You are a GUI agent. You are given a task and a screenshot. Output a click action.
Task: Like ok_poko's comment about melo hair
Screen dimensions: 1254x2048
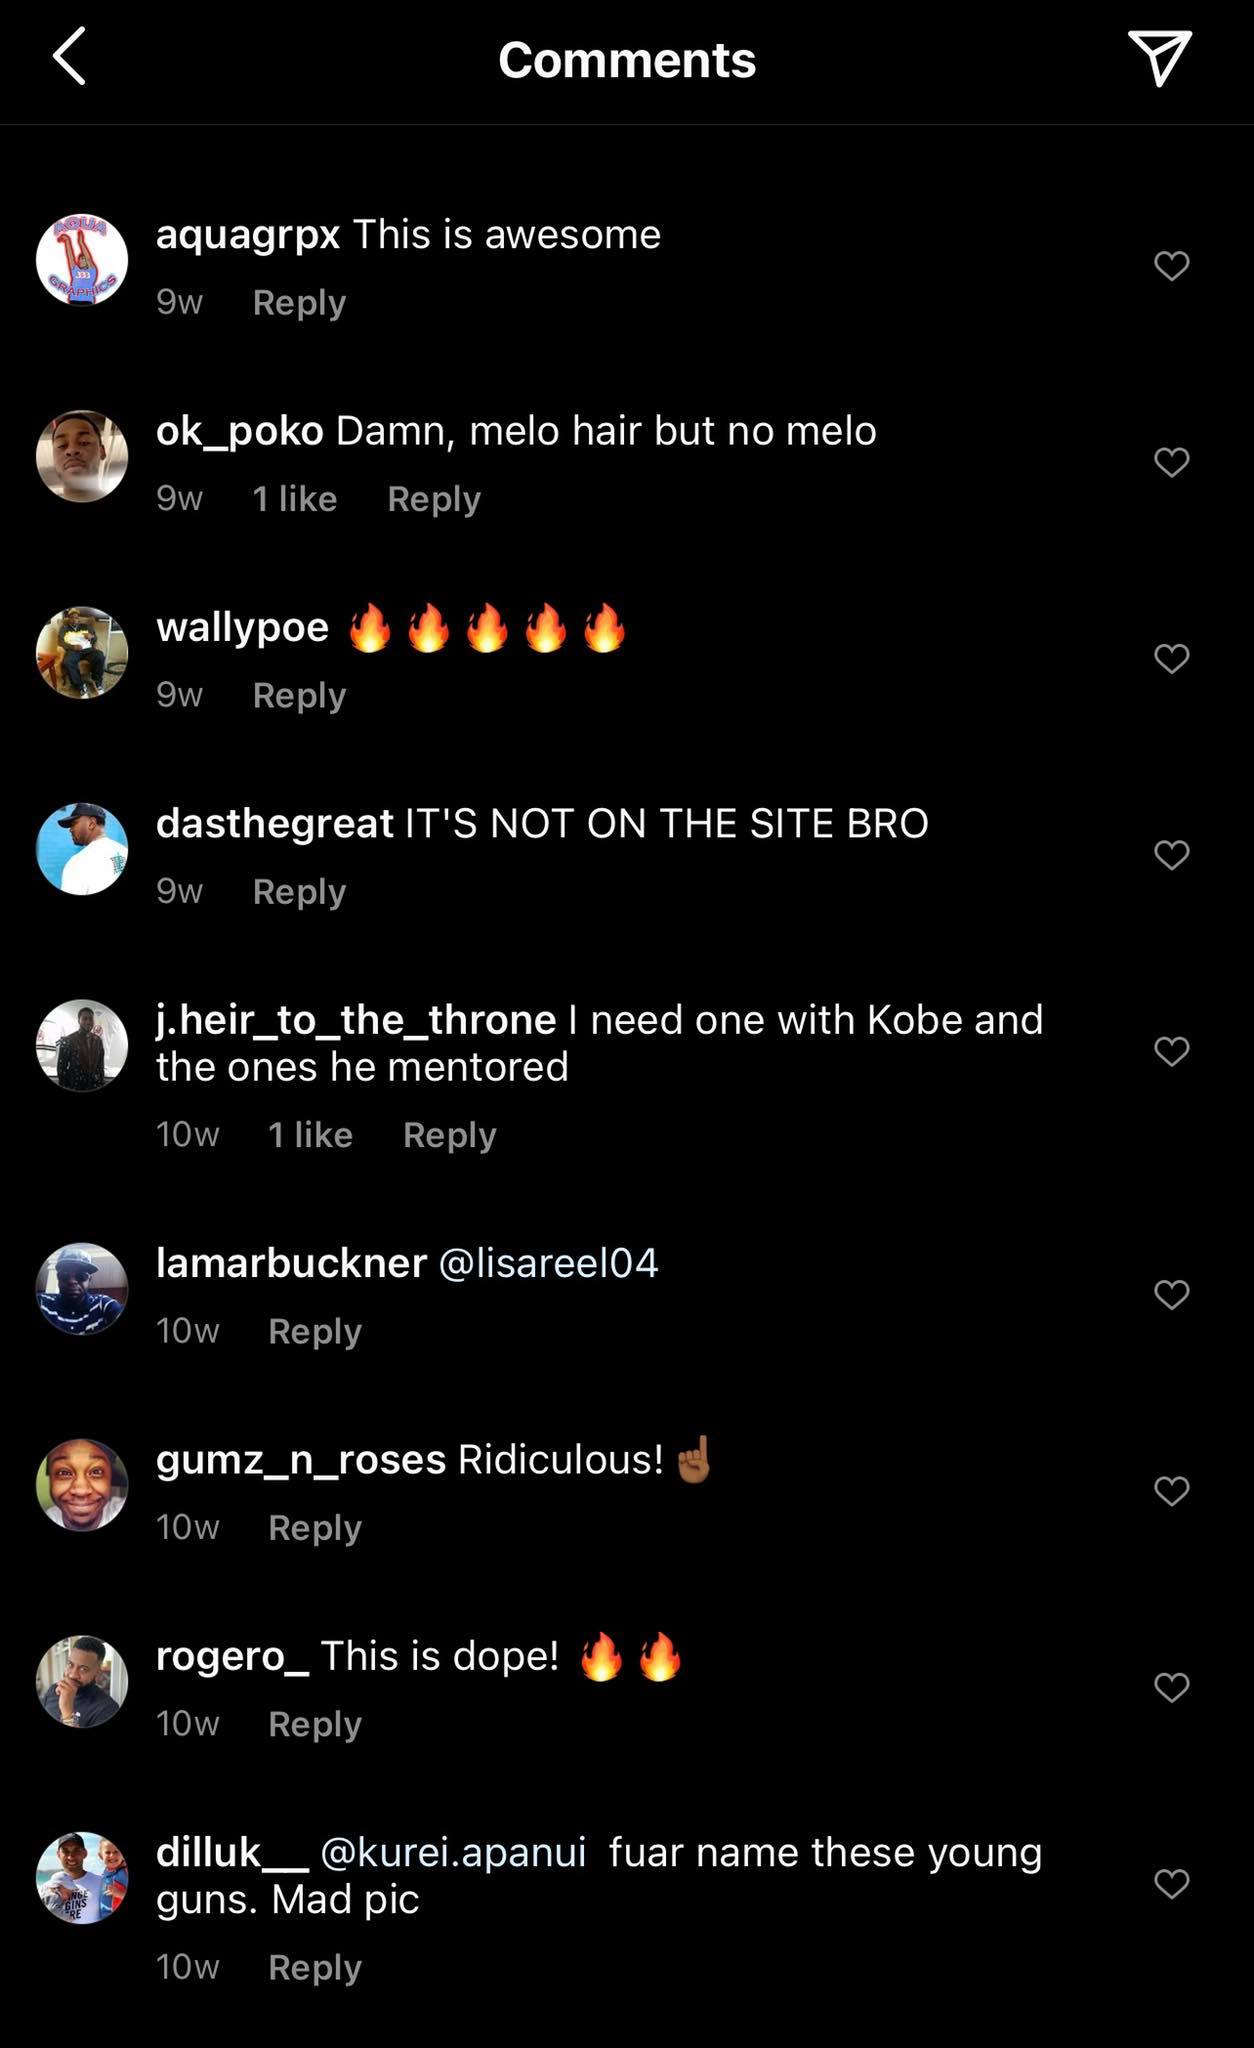click(x=1171, y=462)
